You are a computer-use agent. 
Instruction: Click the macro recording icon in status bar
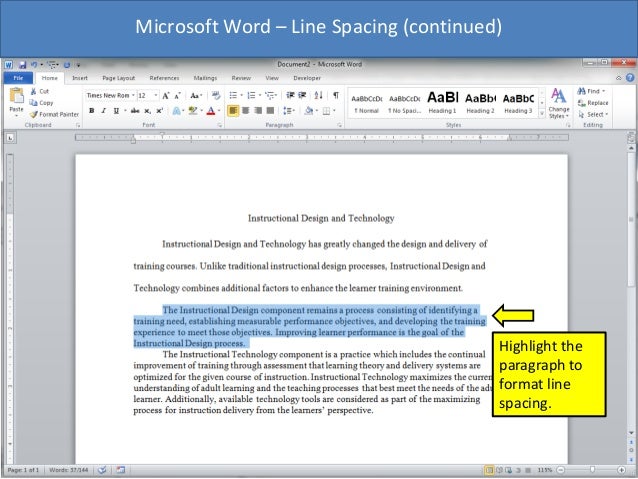pos(120,470)
